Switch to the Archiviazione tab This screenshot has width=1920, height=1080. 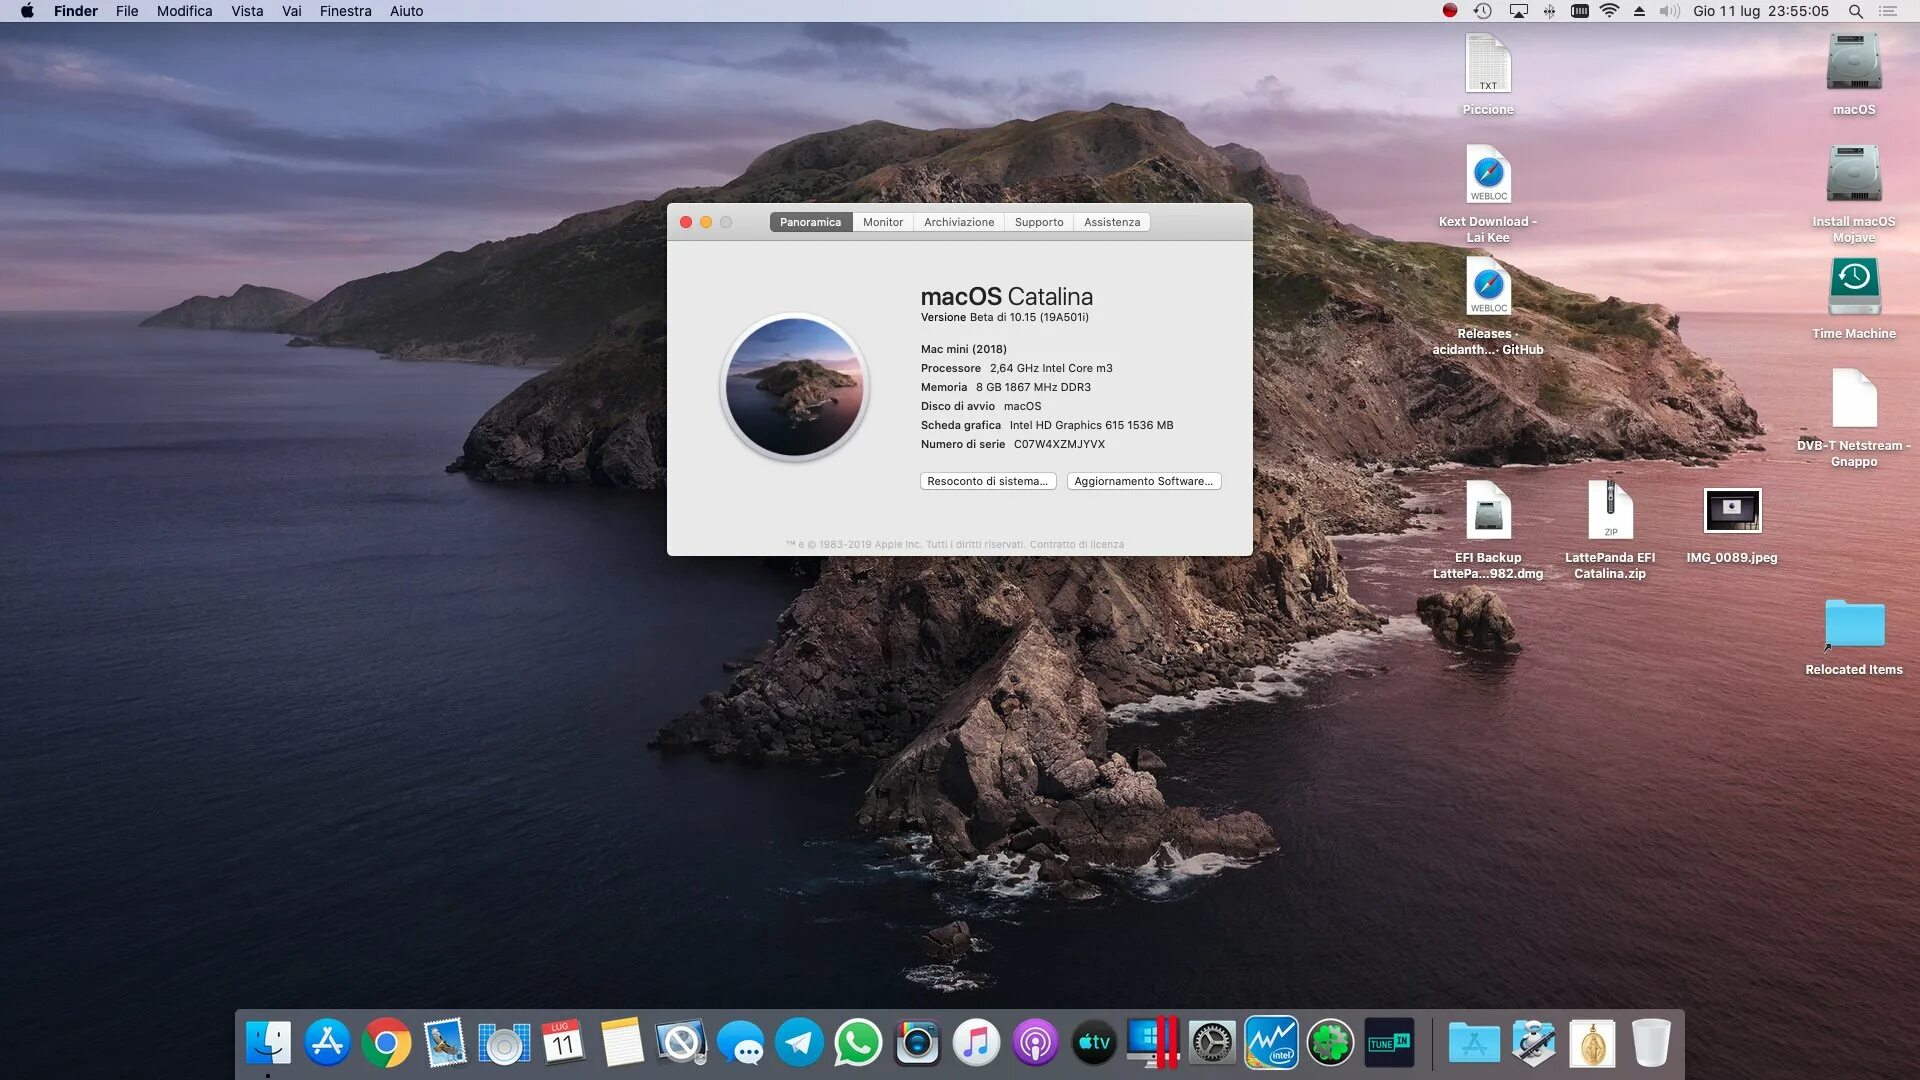point(958,222)
